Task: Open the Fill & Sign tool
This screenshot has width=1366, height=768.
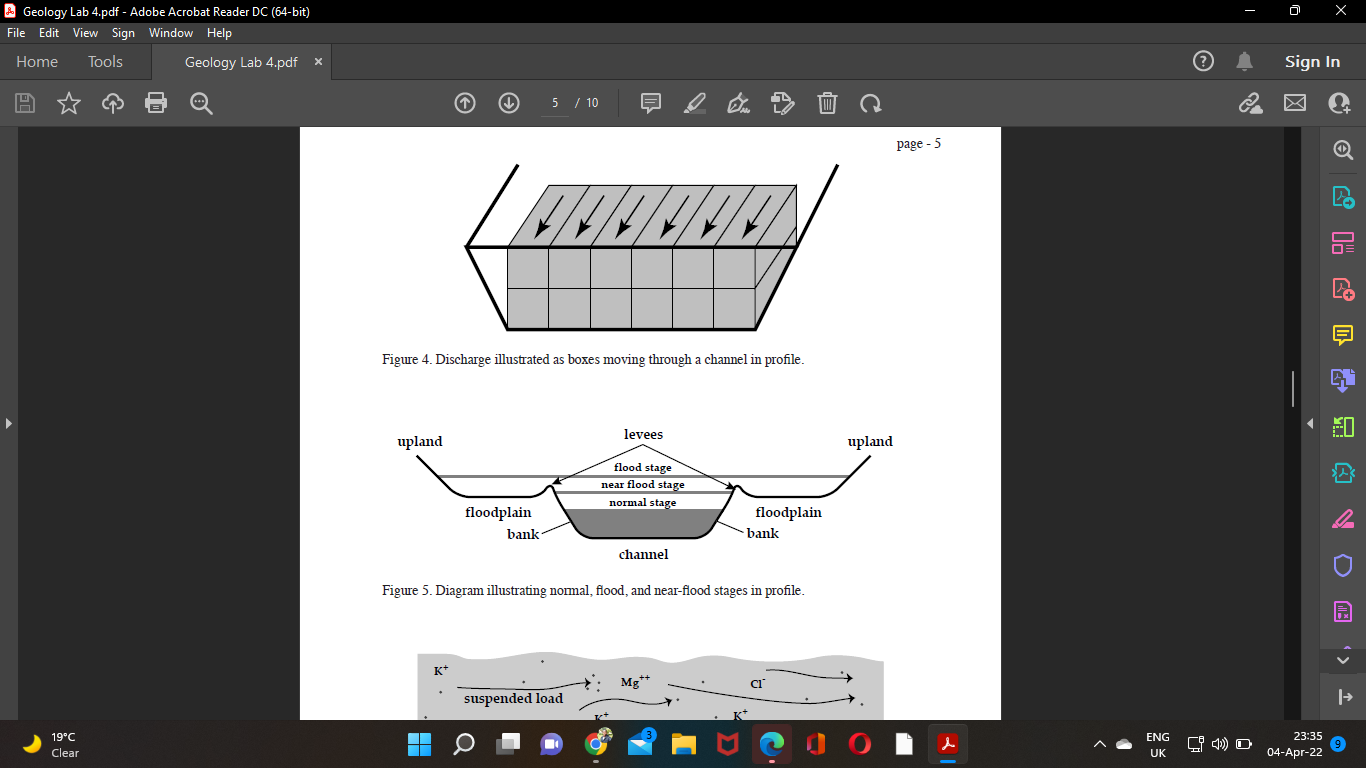Action: point(1342,519)
